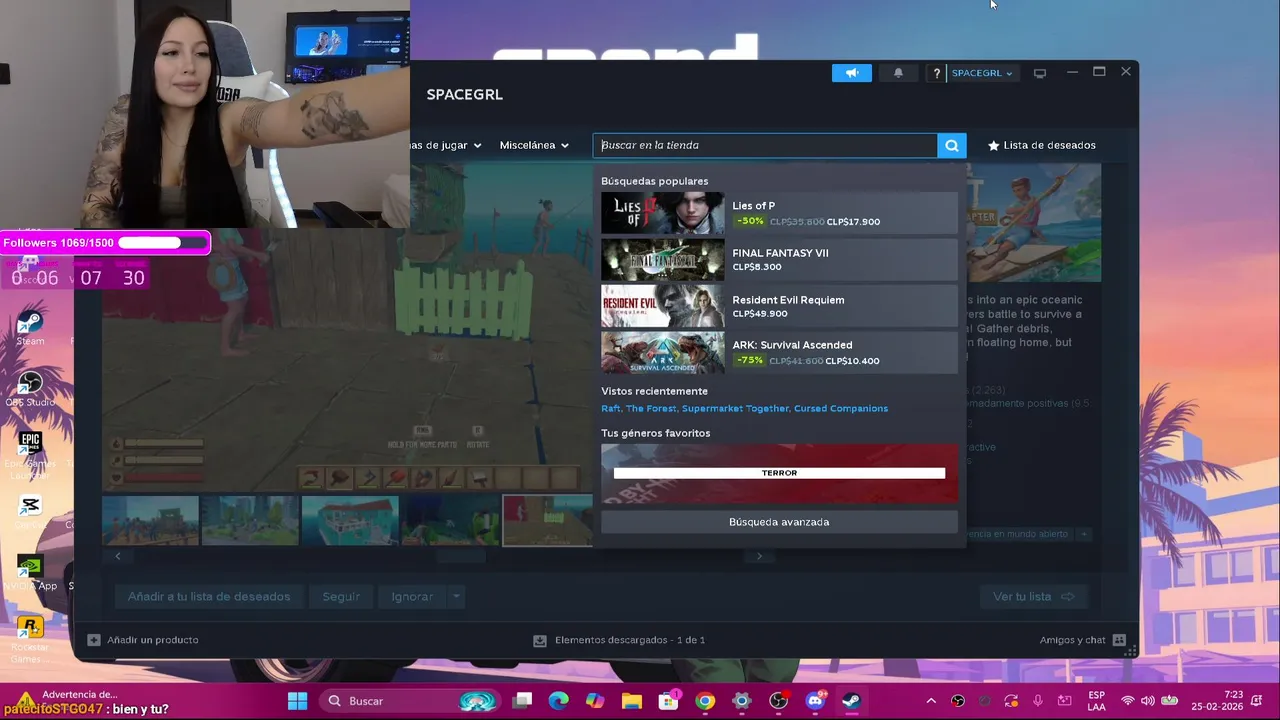Viewport: 1280px width, 720px height.
Task: Select the first Raft screenshot thumbnail
Action: pyautogui.click(x=150, y=520)
